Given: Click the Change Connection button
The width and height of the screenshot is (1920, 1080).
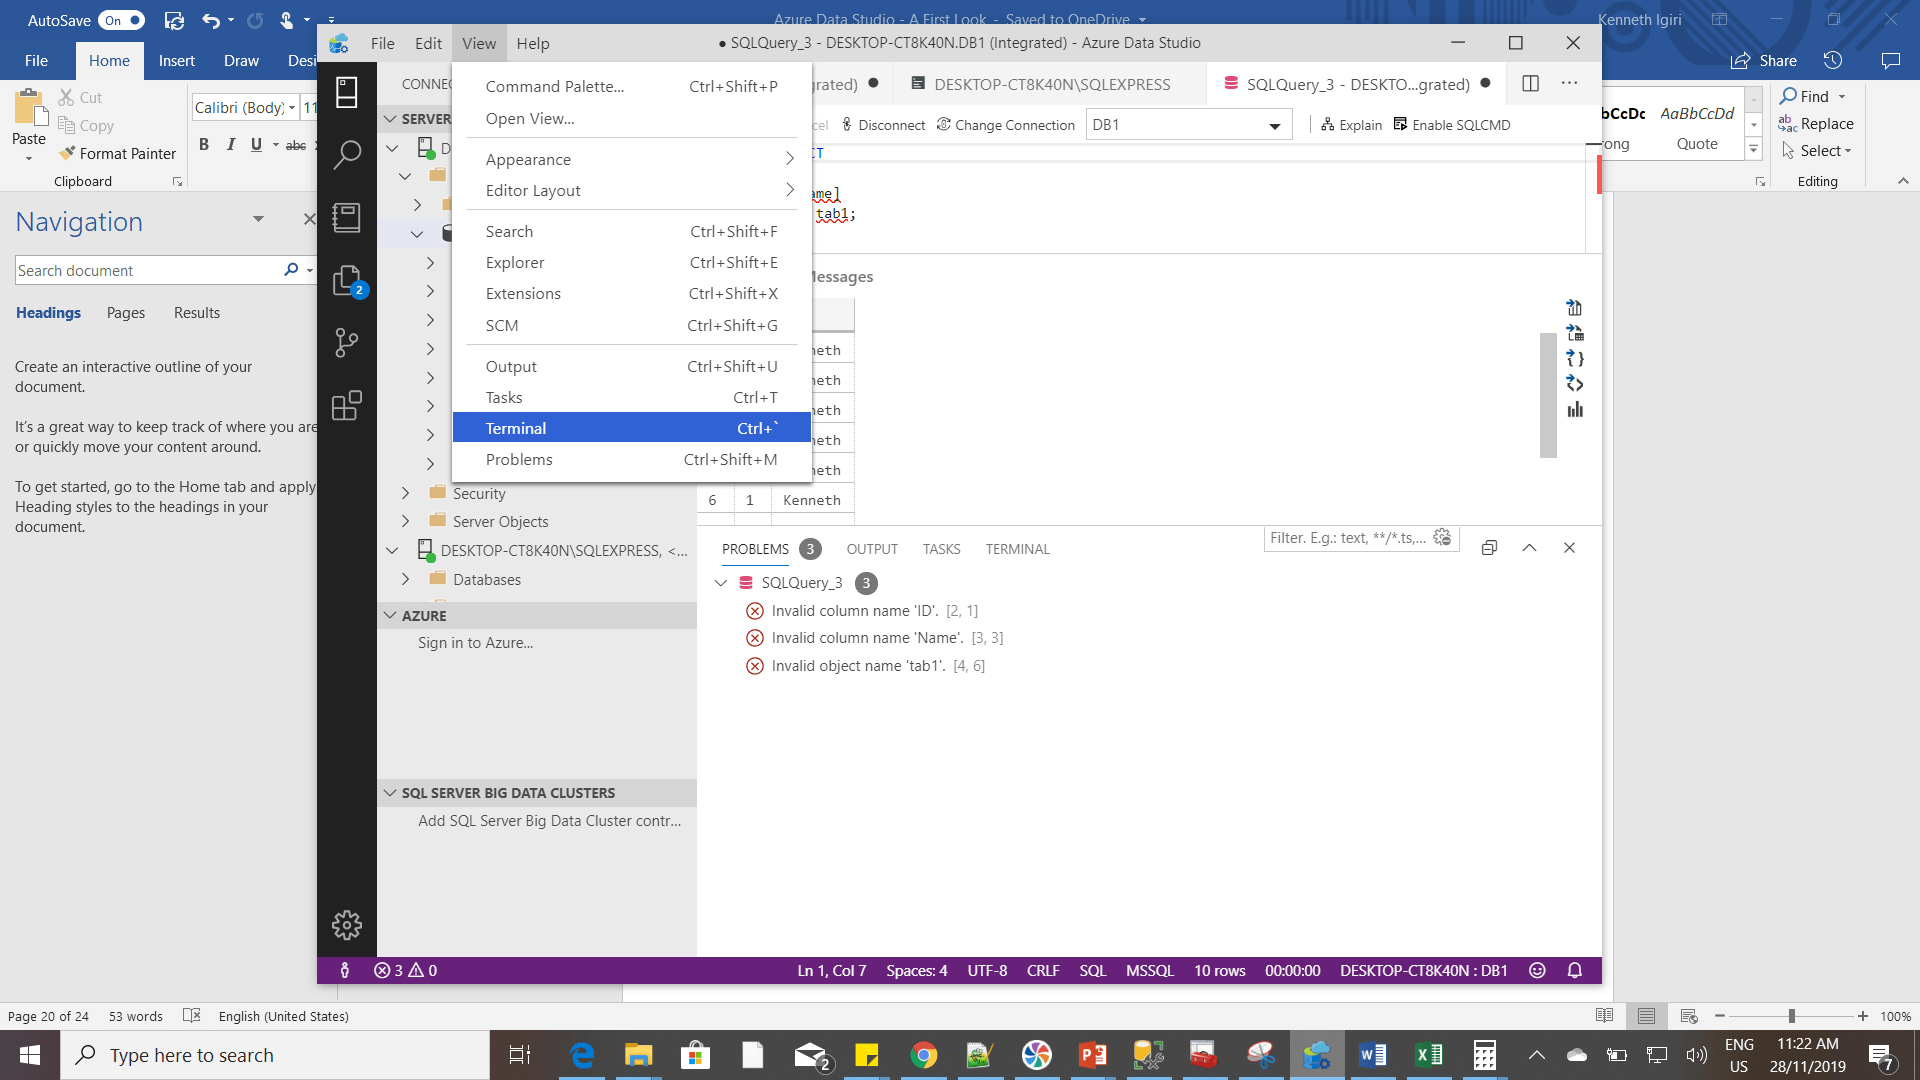Looking at the screenshot, I should tap(1005, 125).
